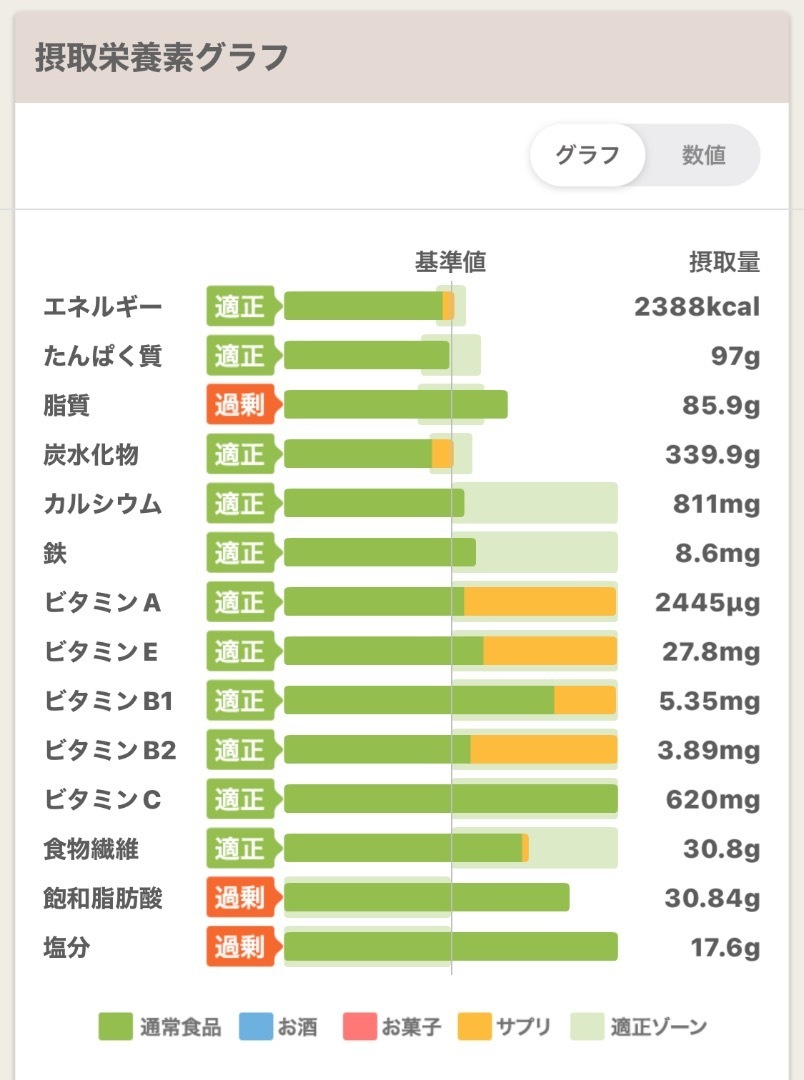Click the 適正 badge beside カルシウム
The height and width of the screenshot is (1080, 804).
coord(240,504)
